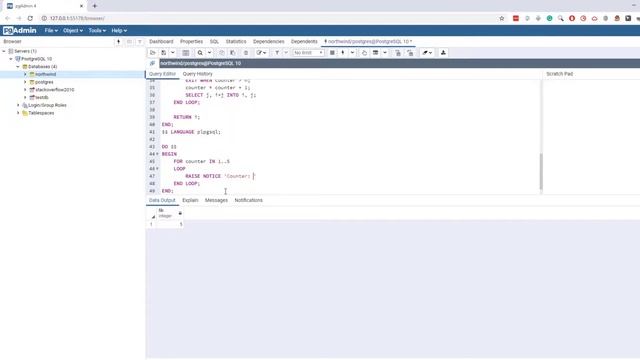This screenshot has width=640, height=360.
Task: Click the browser Query Tool lightning icon
Action: (x=118, y=42)
